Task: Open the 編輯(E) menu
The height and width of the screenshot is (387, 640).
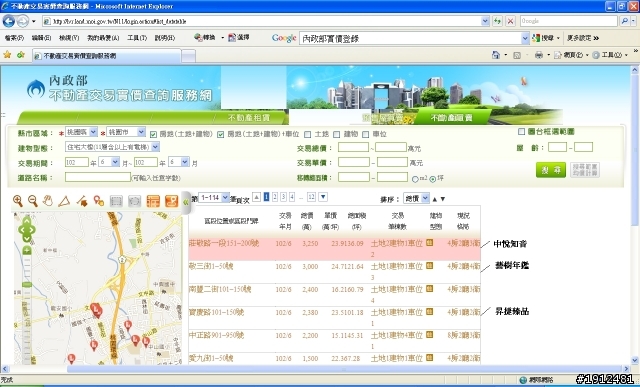Action: 41,38
